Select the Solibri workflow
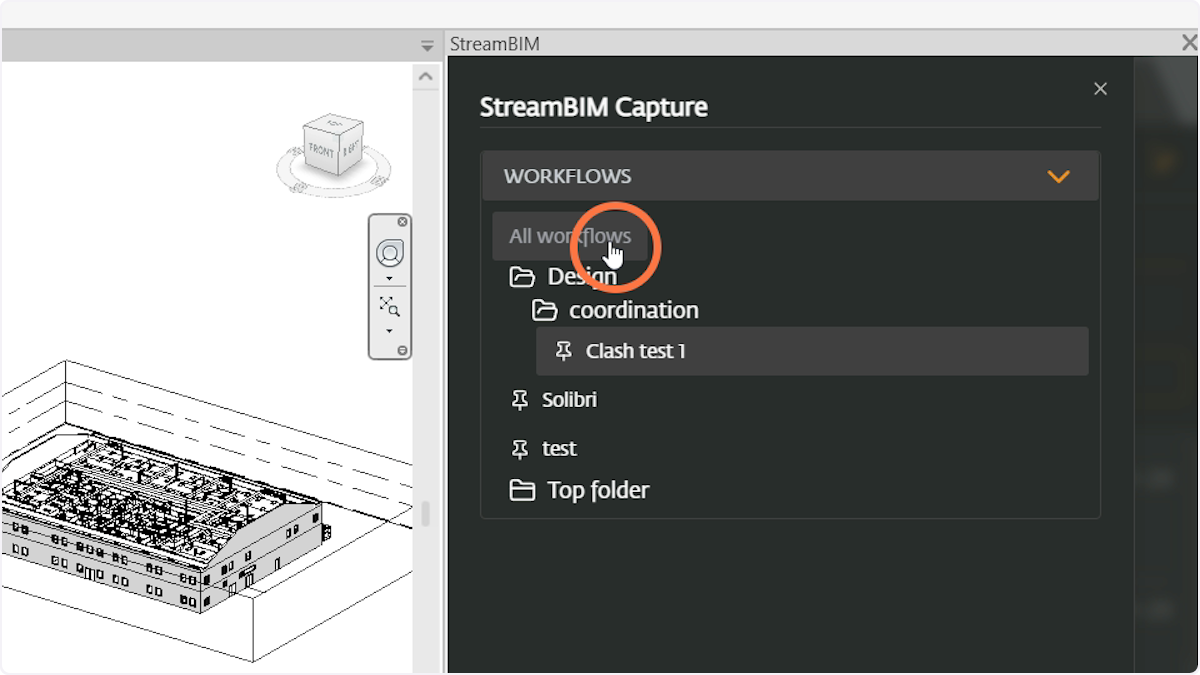The width and height of the screenshot is (1200, 675). (x=569, y=400)
